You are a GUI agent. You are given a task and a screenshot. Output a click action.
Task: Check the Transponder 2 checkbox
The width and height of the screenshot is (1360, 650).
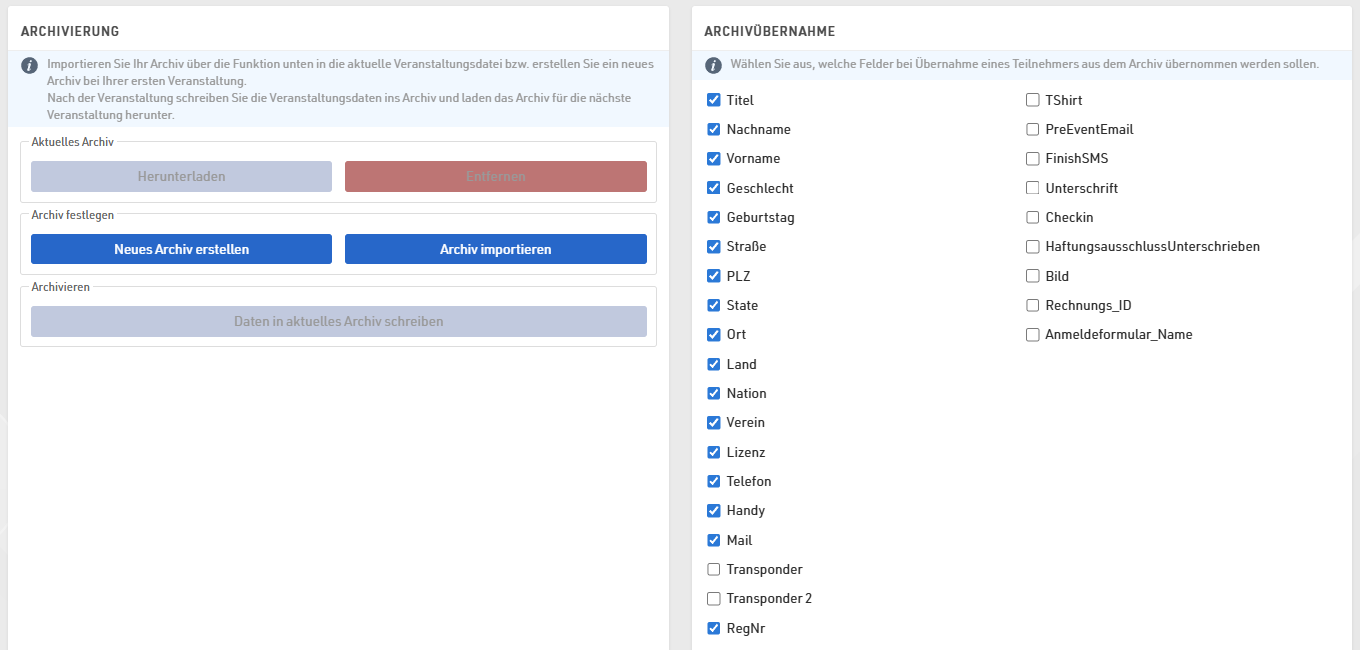(x=714, y=598)
